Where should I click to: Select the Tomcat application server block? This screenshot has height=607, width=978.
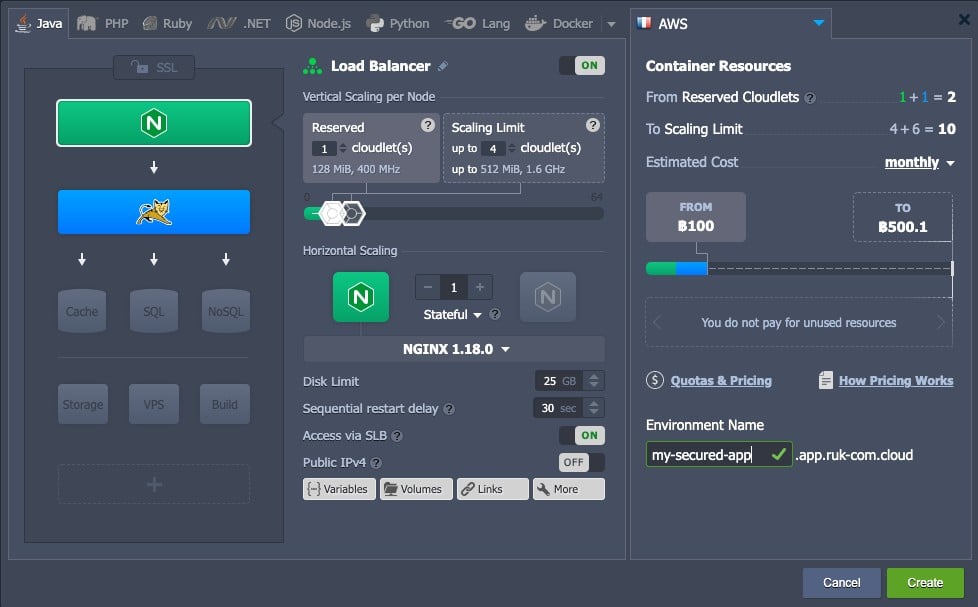154,212
